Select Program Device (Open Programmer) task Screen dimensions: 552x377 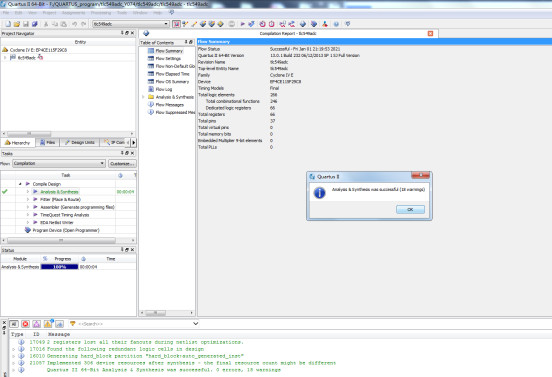[66, 230]
